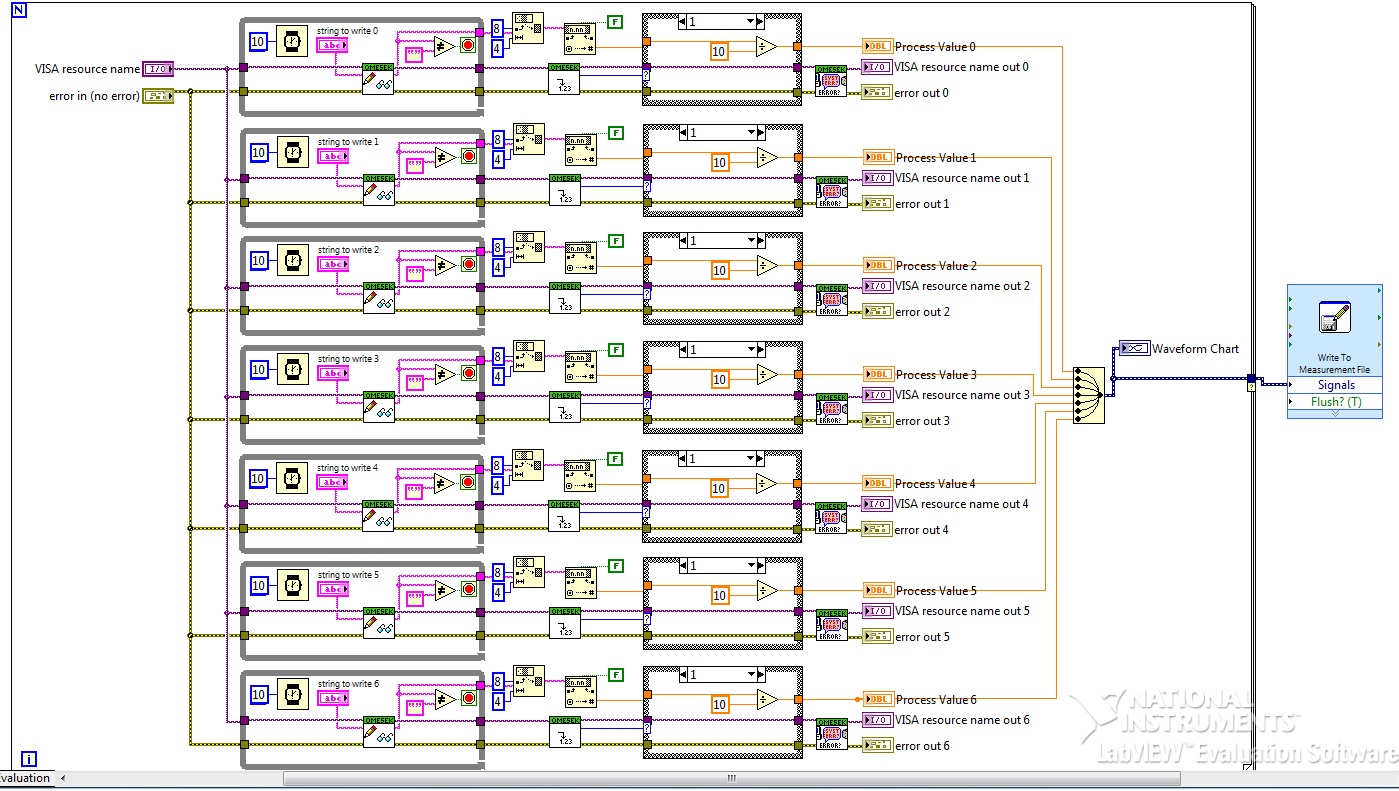Select the OMESEK read VI in Process Value 6 row
The height and width of the screenshot is (791, 1399).
coord(564,731)
